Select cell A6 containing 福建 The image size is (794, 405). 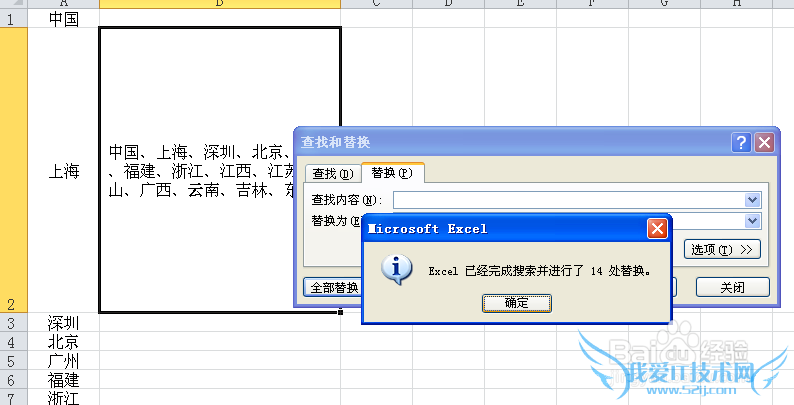(x=63, y=379)
